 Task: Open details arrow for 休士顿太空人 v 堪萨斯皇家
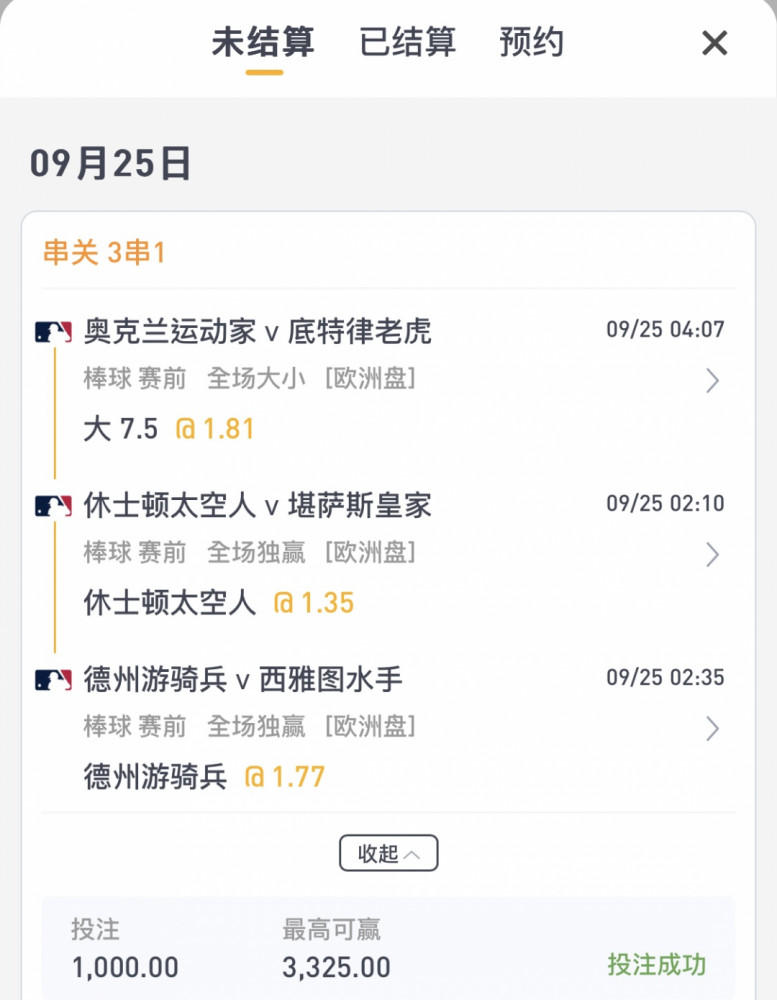(713, 555)
